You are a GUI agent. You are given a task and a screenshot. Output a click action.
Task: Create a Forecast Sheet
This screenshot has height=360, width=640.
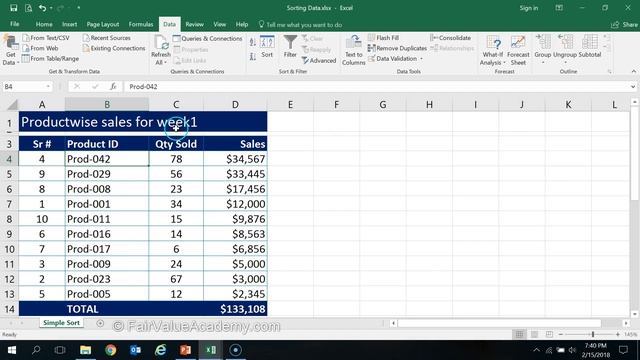coord(518,50)
